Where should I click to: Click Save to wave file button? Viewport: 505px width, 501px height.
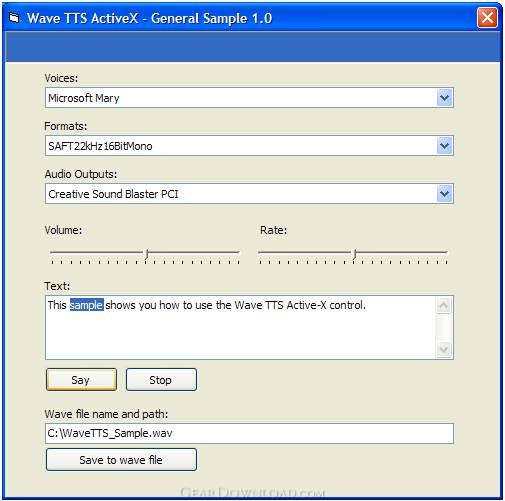tap(121, 460)
